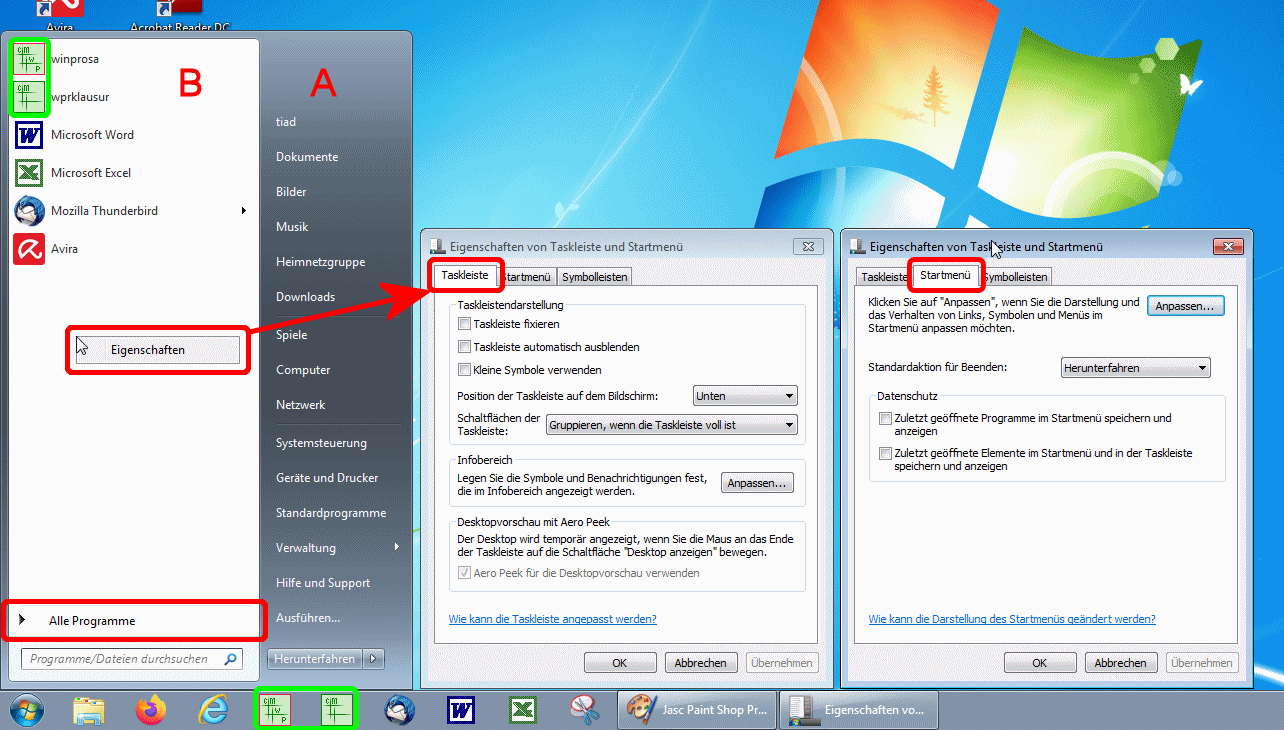Open the Snipping Tool scissors icon in taskbar

pos(583,710)
